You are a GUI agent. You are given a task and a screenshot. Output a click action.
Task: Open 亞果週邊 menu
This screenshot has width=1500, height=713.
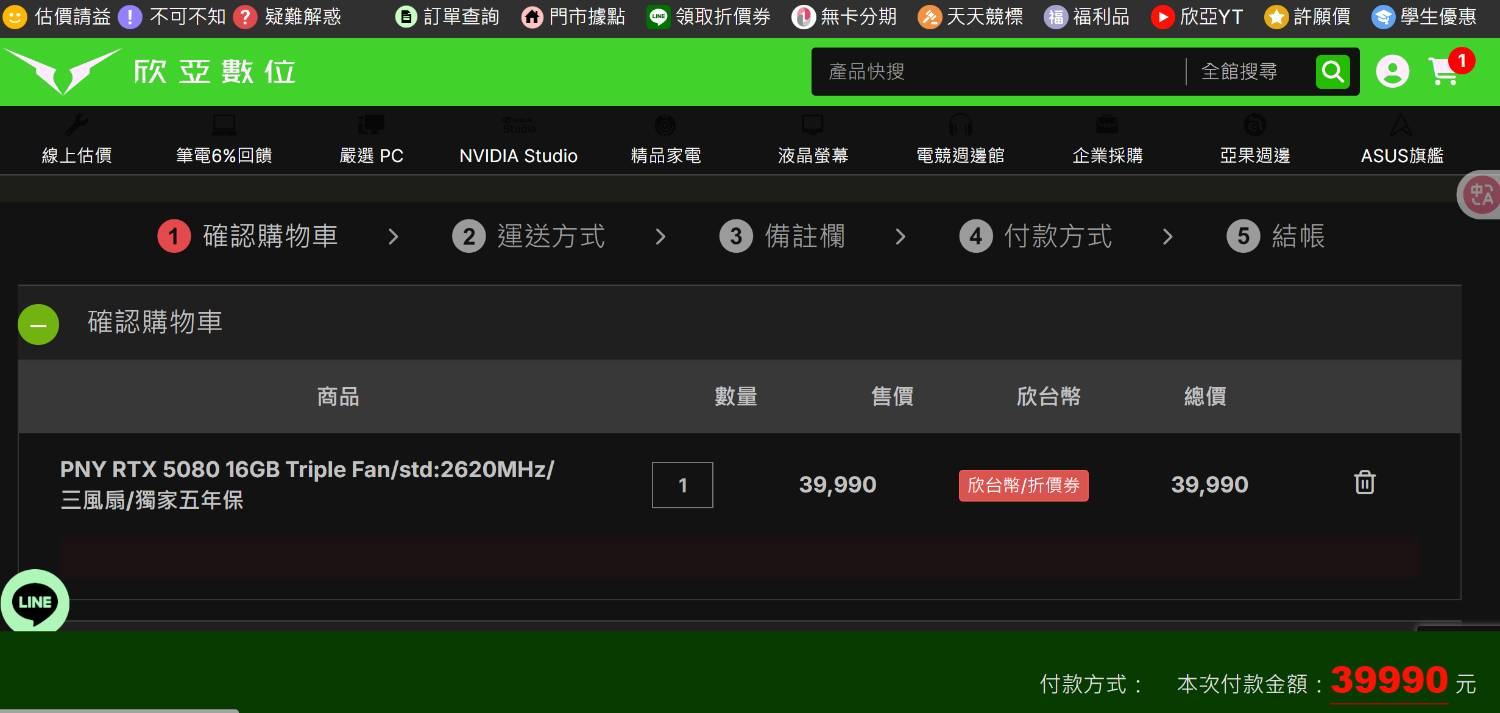point(1255,140)
